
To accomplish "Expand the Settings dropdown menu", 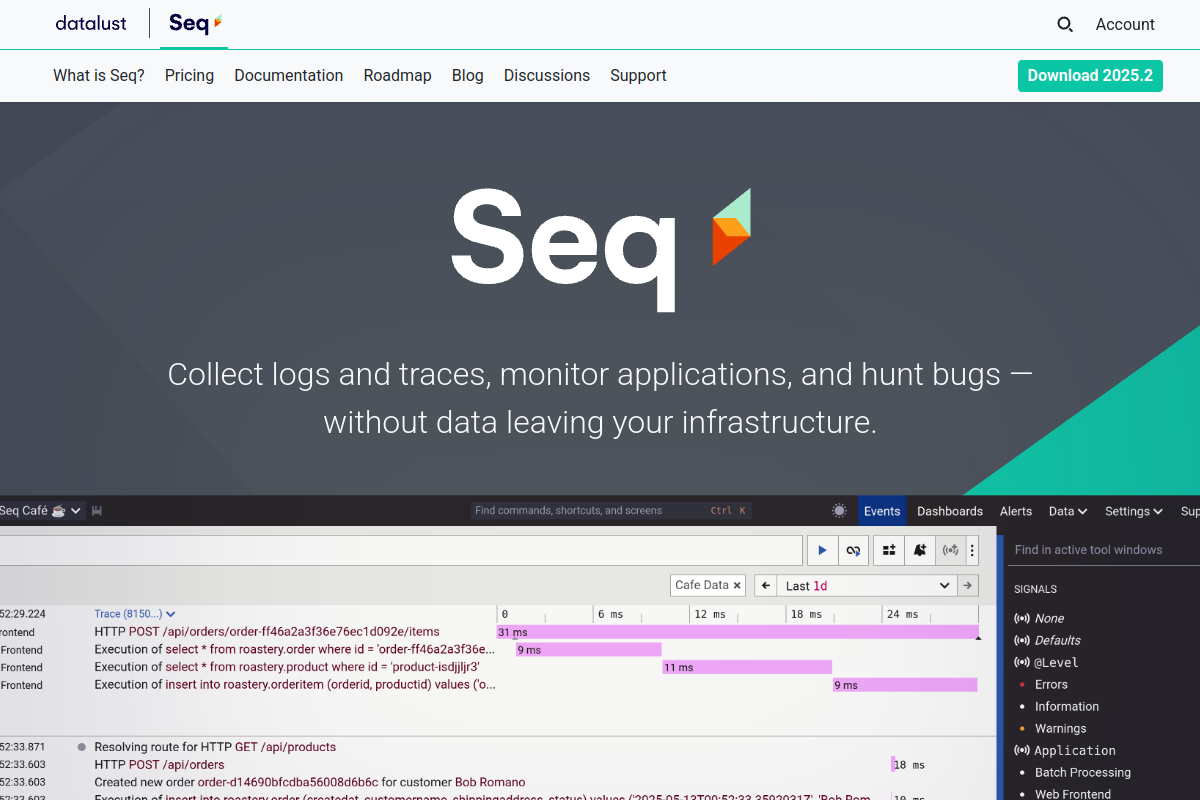I will (x=1134, y=511).
